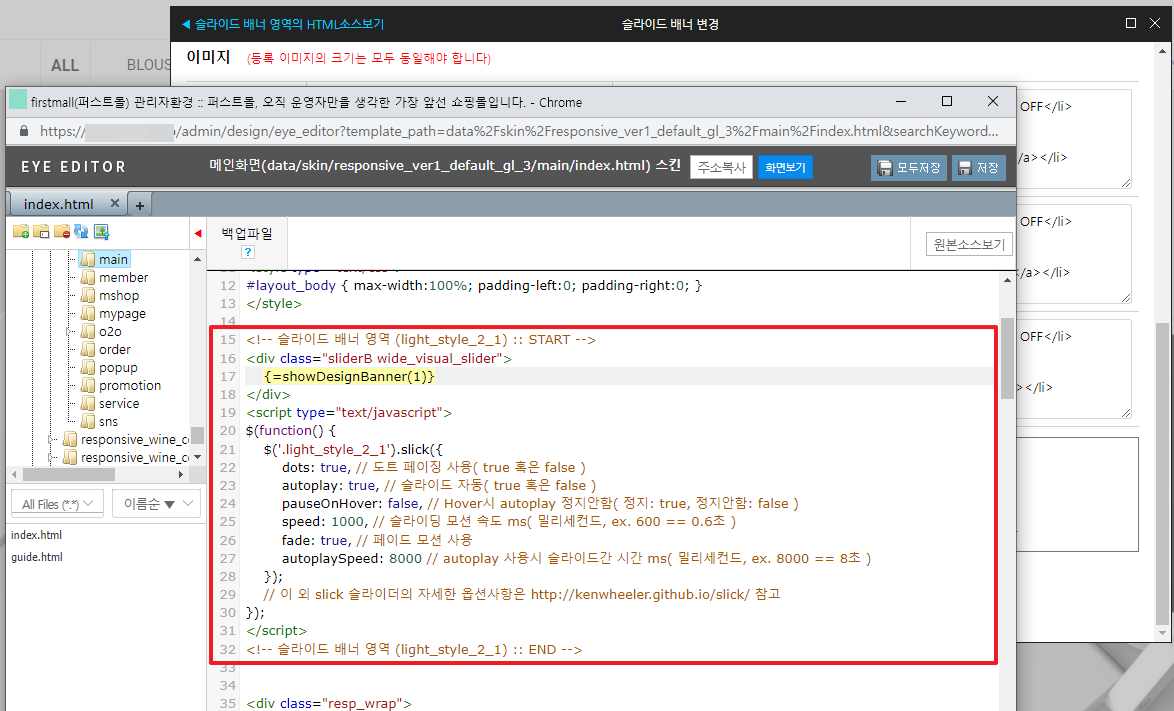Select the mypage folder
The width and height of the screenshot is (1174, 711).
point(122,314)
